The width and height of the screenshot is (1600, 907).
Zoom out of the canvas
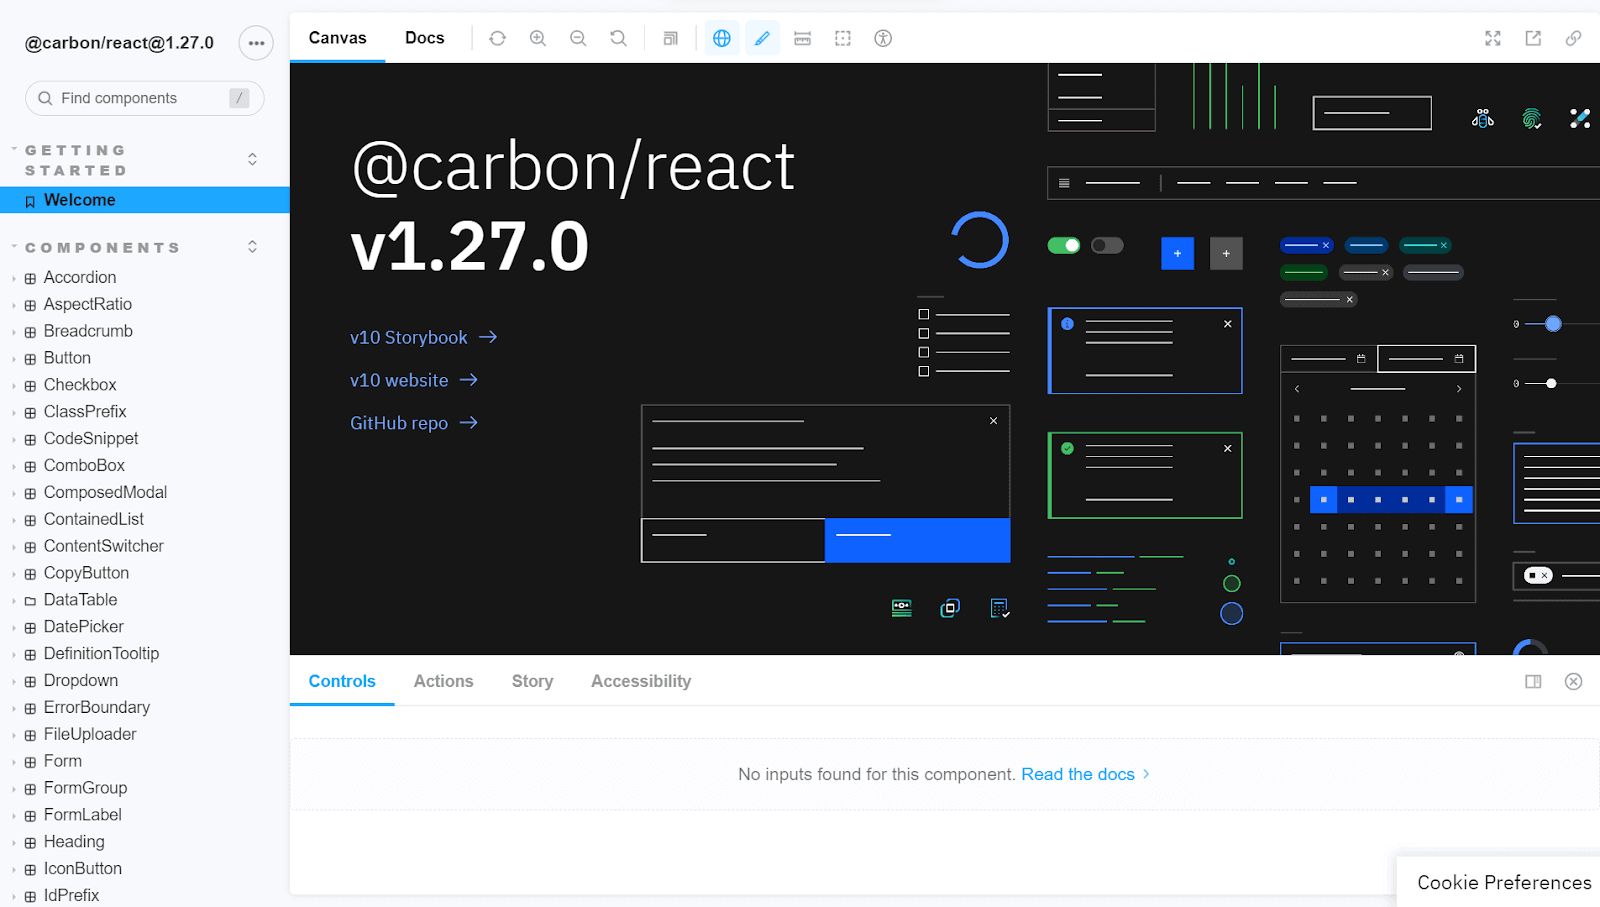click(578, 38)
